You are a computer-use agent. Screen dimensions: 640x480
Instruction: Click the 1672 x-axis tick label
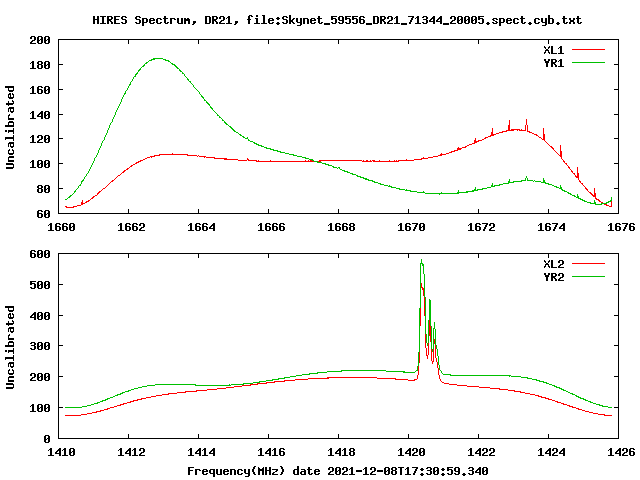(481, 227)
